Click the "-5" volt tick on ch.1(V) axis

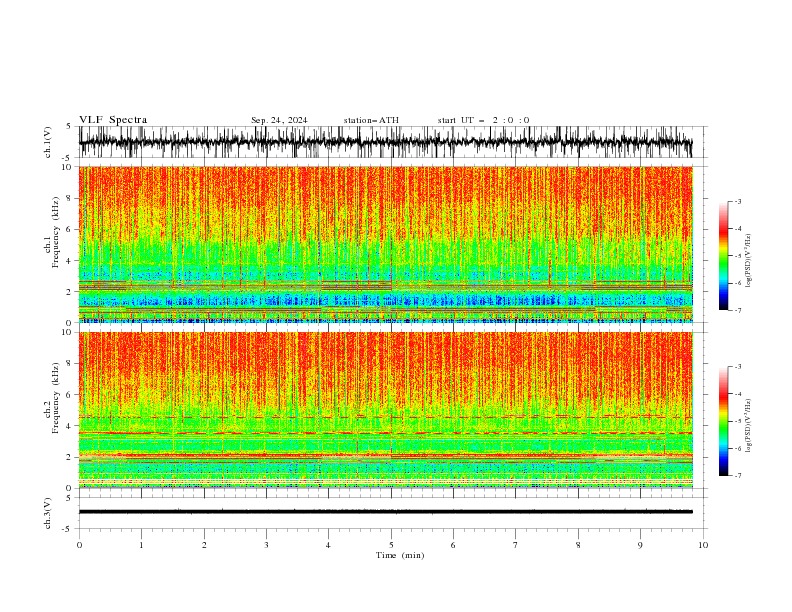click(67, 158)
